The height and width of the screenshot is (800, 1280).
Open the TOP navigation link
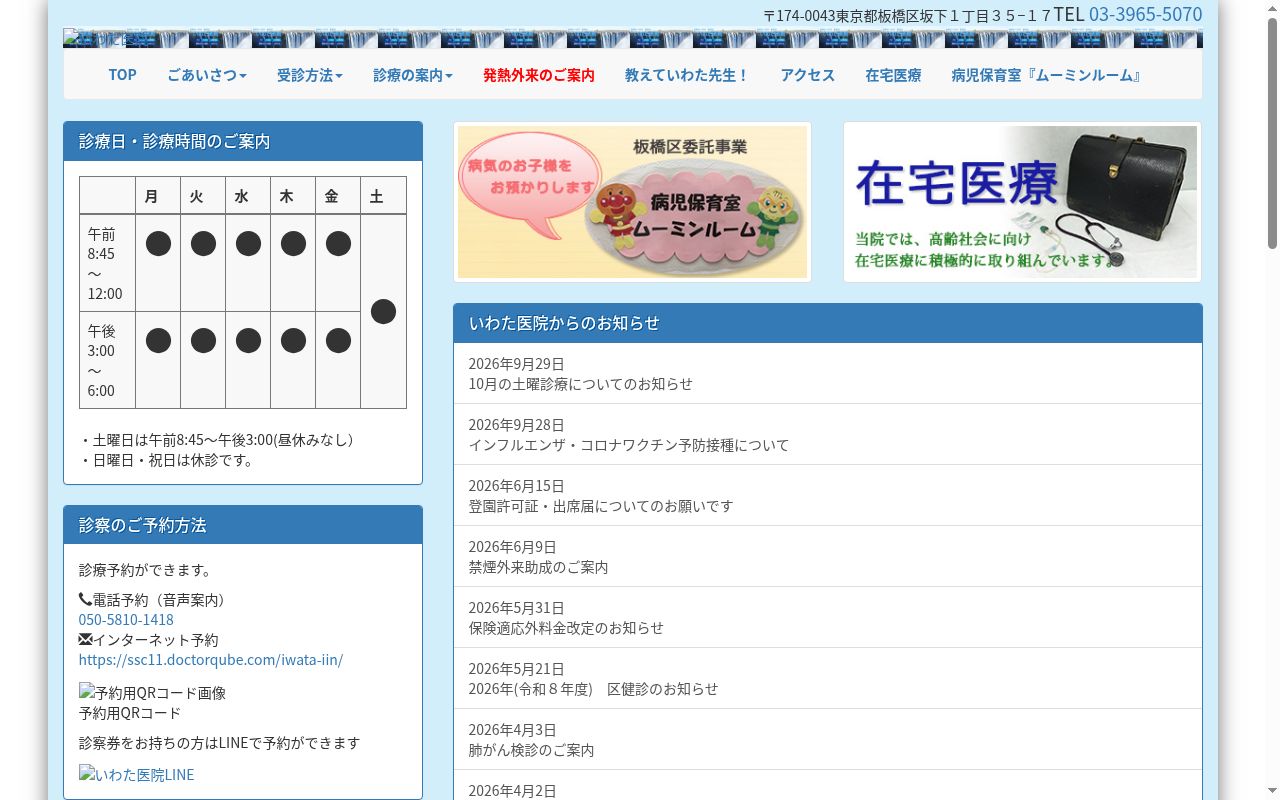tap(122, 75)
